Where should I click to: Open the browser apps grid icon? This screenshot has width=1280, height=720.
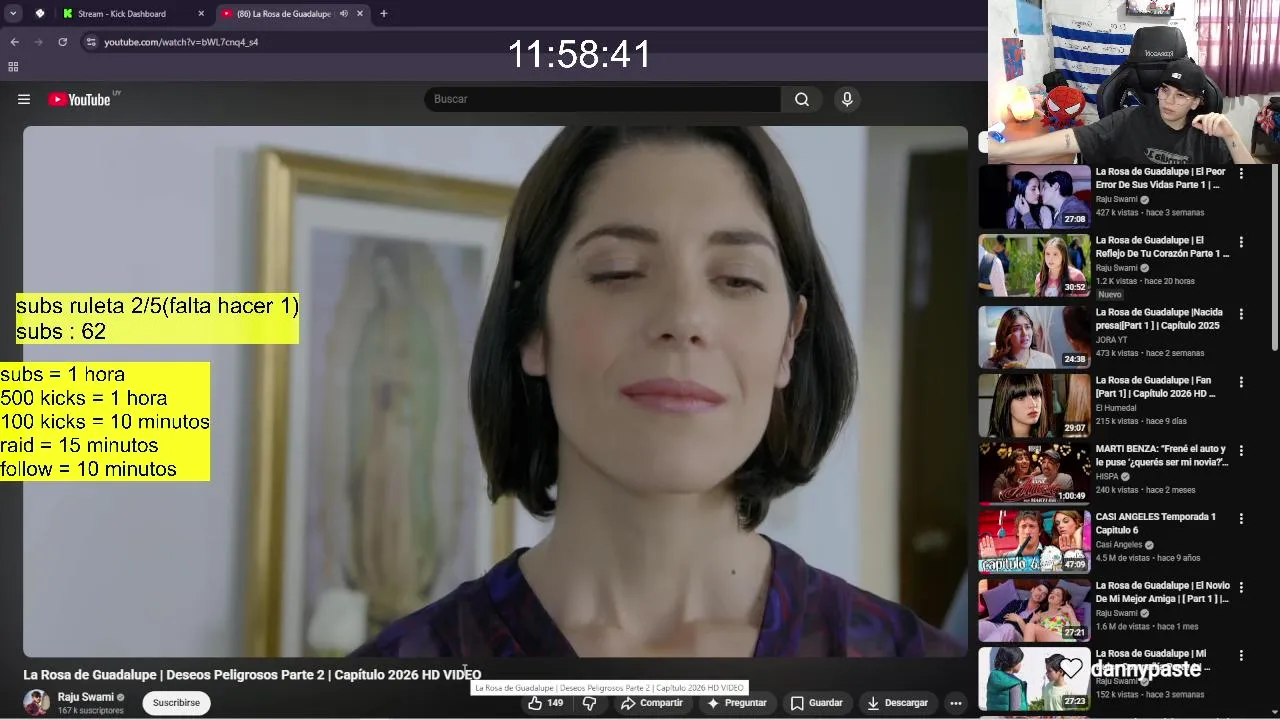point(13,67)
